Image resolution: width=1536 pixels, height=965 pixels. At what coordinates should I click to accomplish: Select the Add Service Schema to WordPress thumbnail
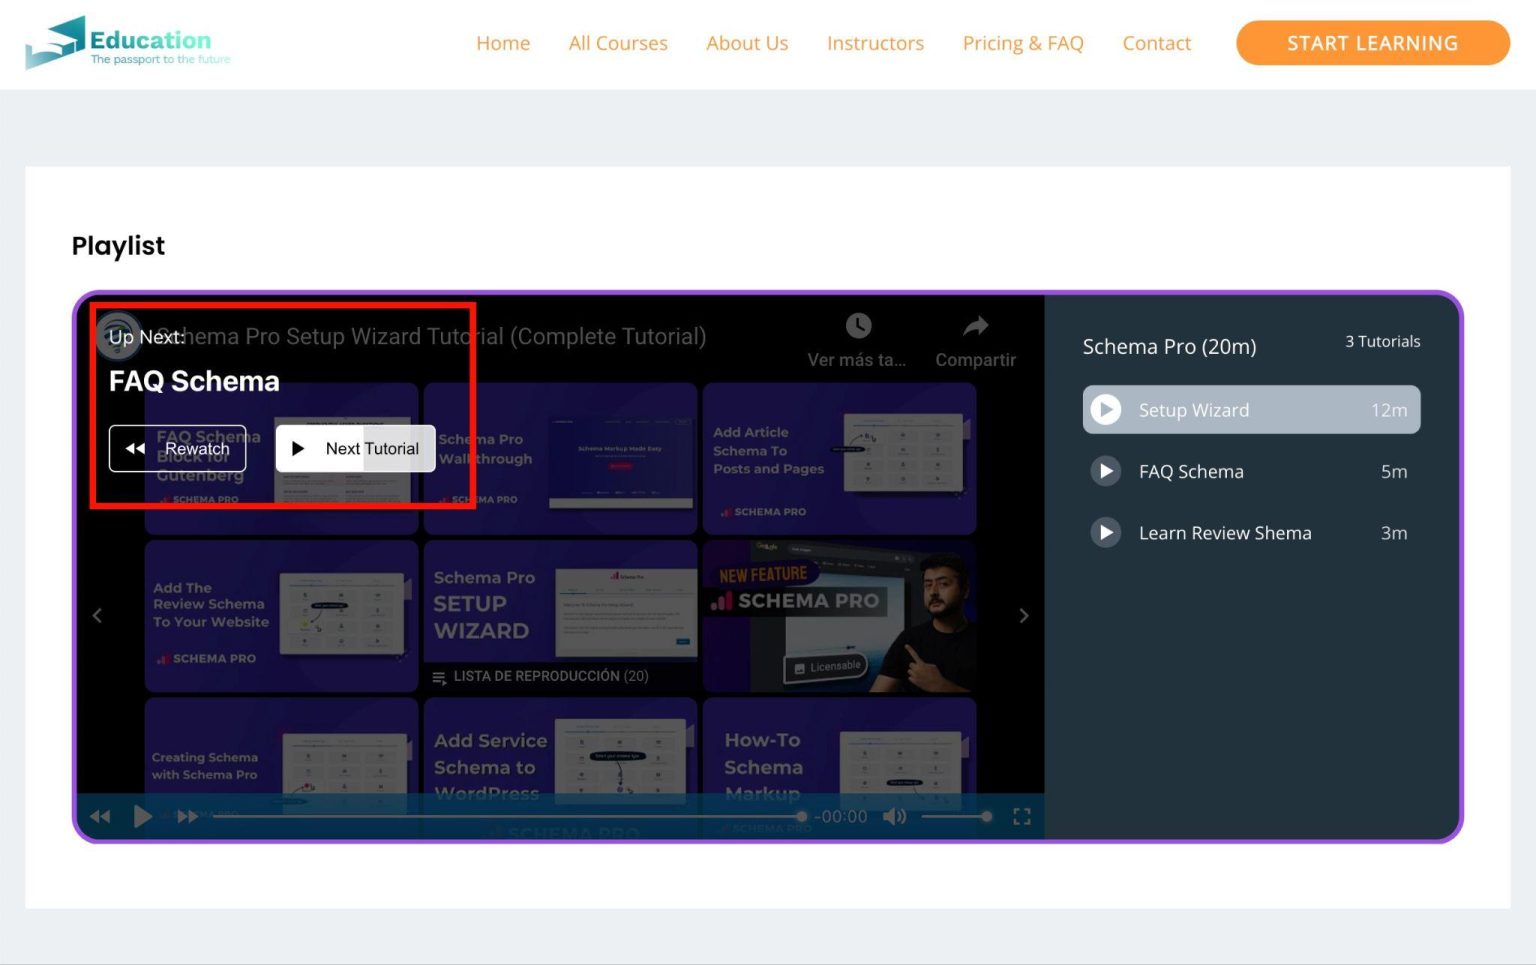560,768
